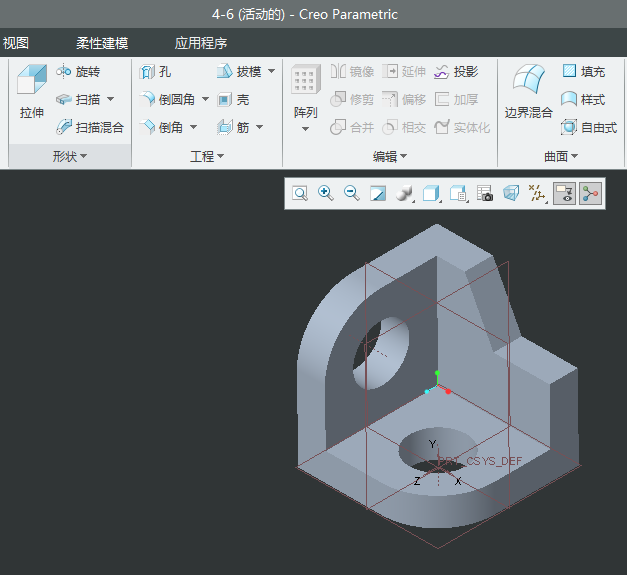Open the datum display filters icon
The height and width of the screenshot is (575, 627).
(x=537, y=194)
